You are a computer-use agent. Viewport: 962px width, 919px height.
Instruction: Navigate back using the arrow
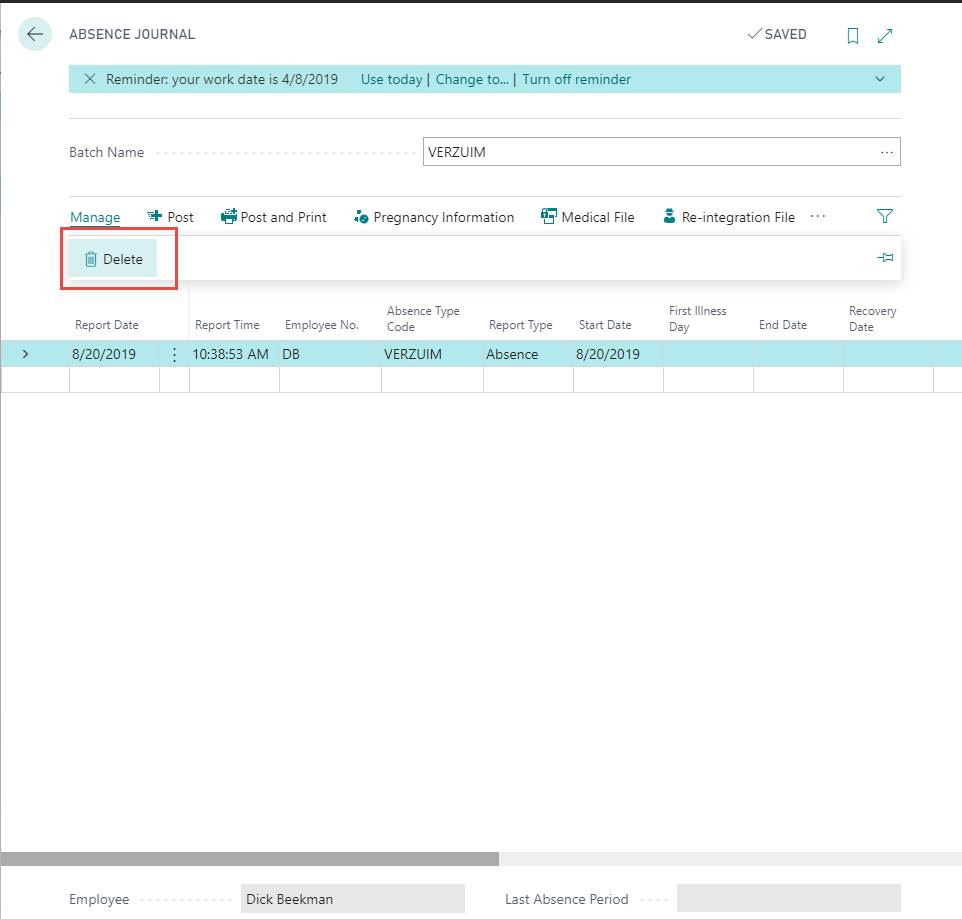point(34,33)
